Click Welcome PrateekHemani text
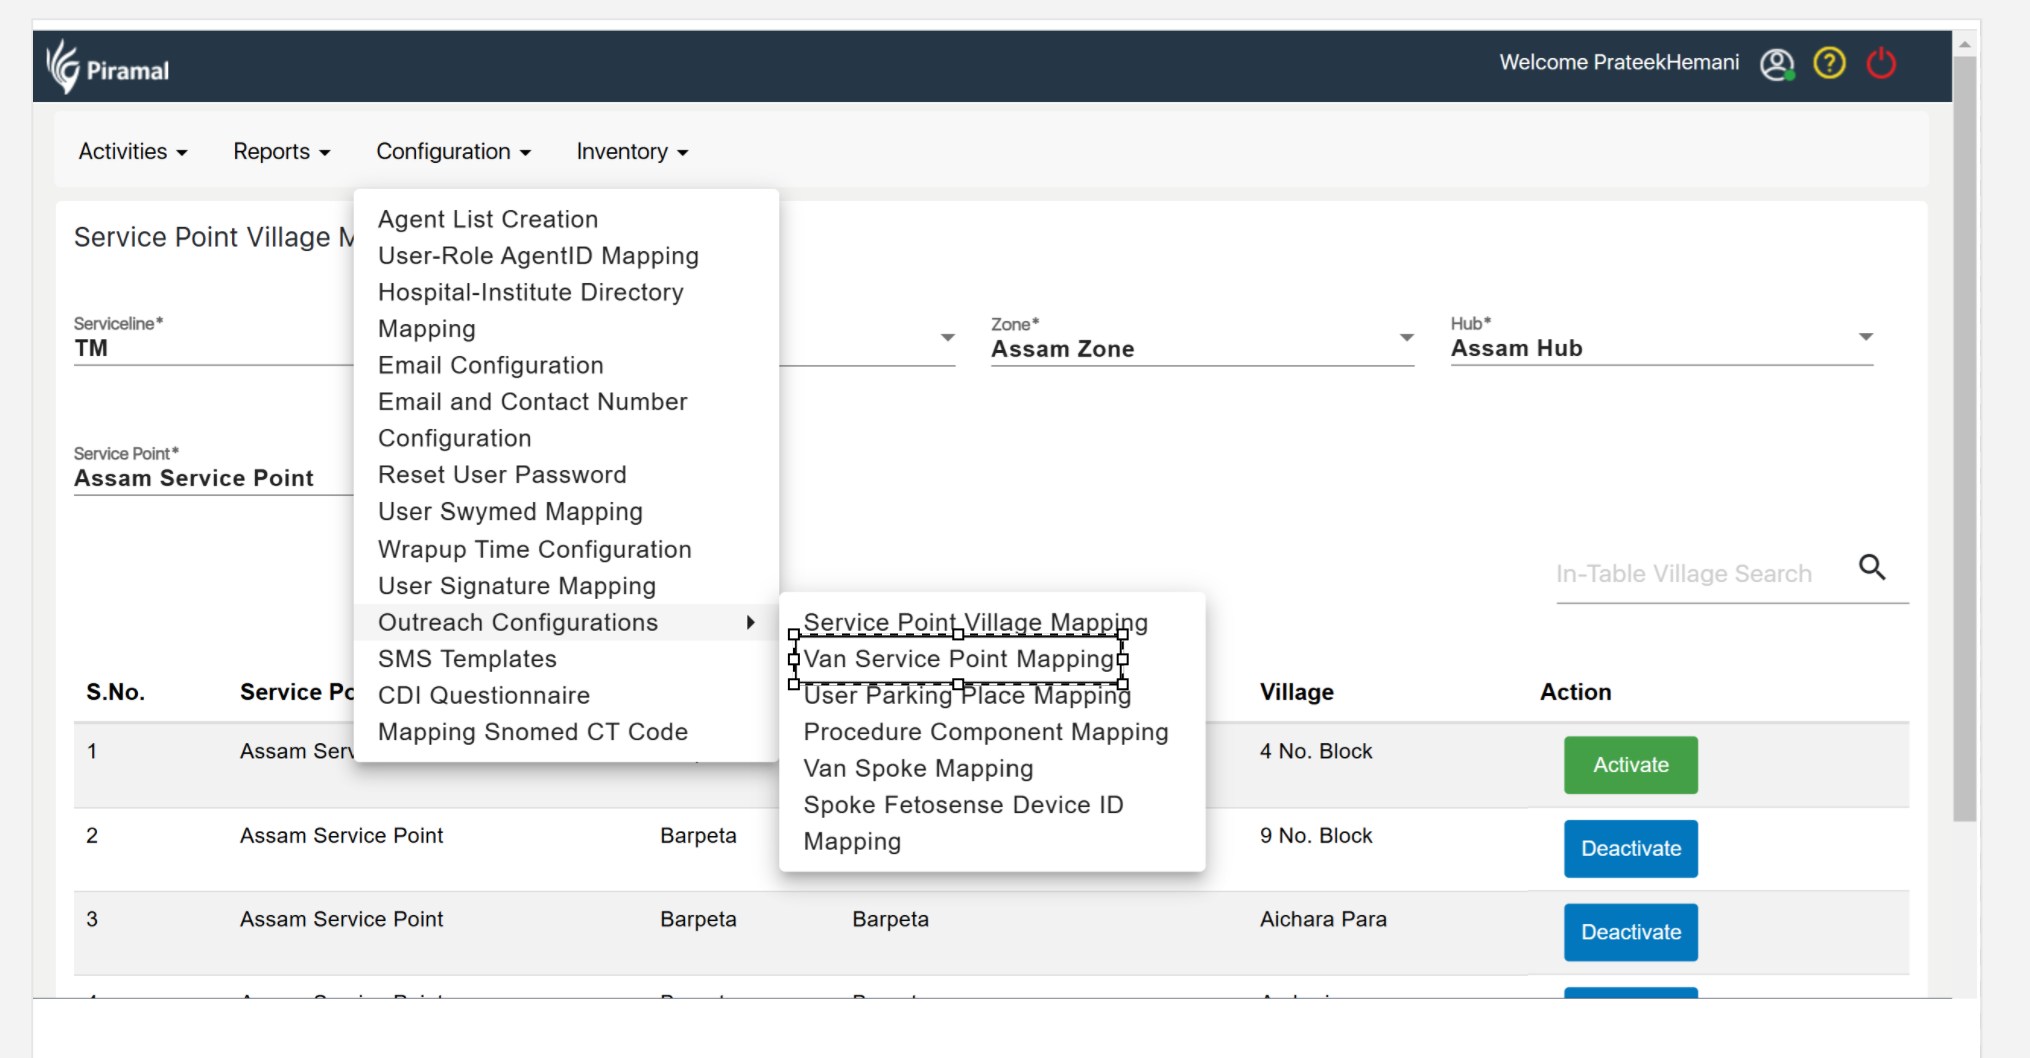The width and height of the screenshot is (2030, 1058). tap(1619, 63)
